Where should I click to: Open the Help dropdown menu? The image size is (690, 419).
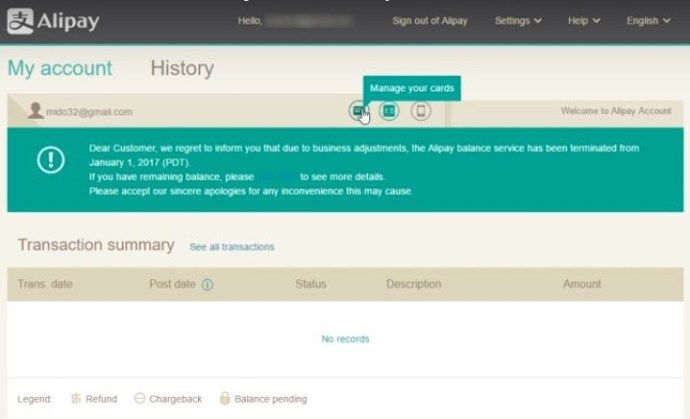coord(584,21)
